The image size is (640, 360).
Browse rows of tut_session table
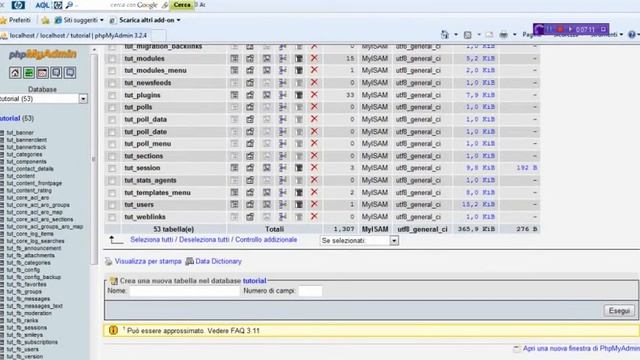click(x=234, y=168)
